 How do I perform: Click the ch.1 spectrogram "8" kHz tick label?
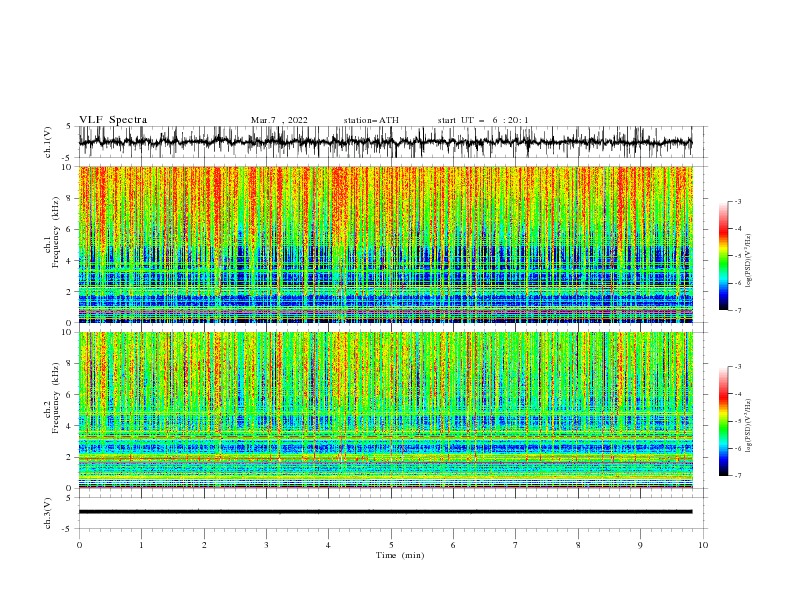pos(70,198)
